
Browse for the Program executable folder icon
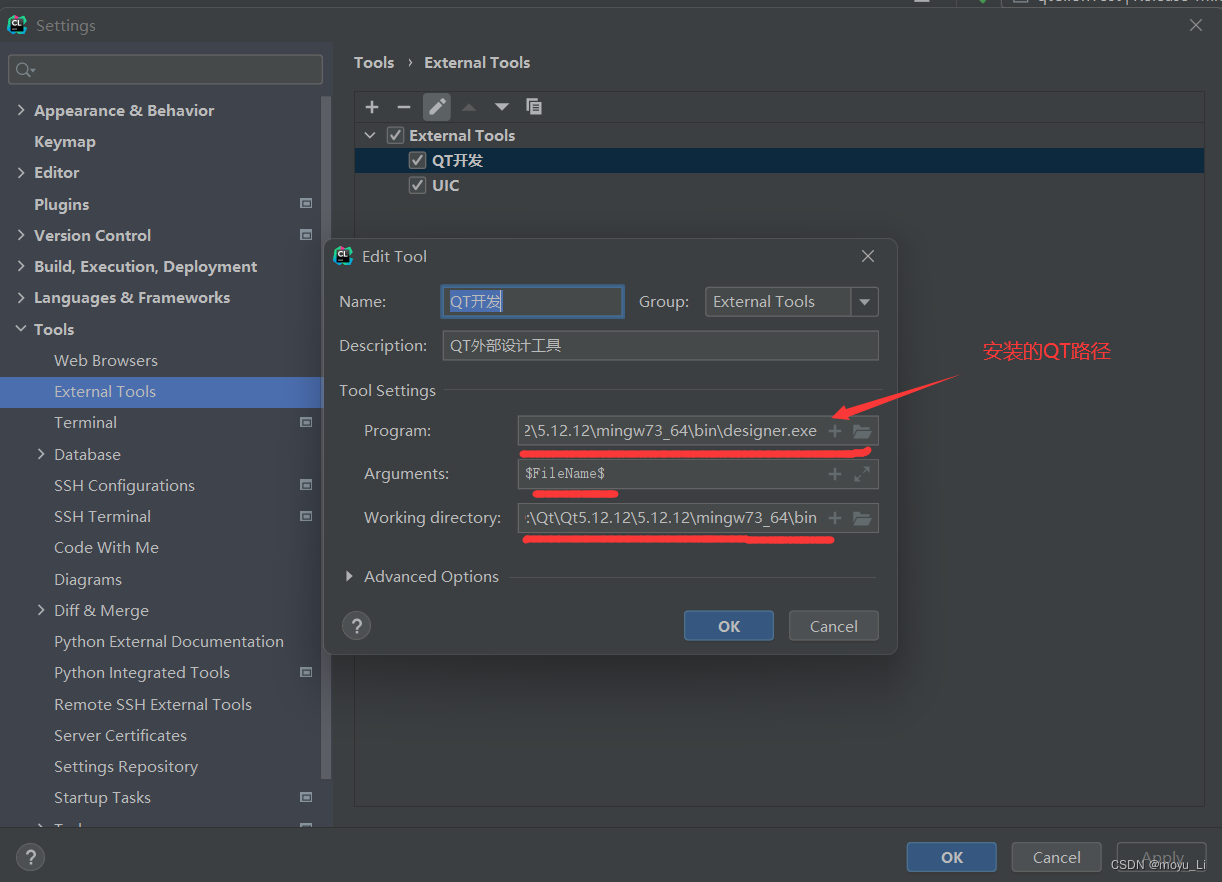(862, 431)
